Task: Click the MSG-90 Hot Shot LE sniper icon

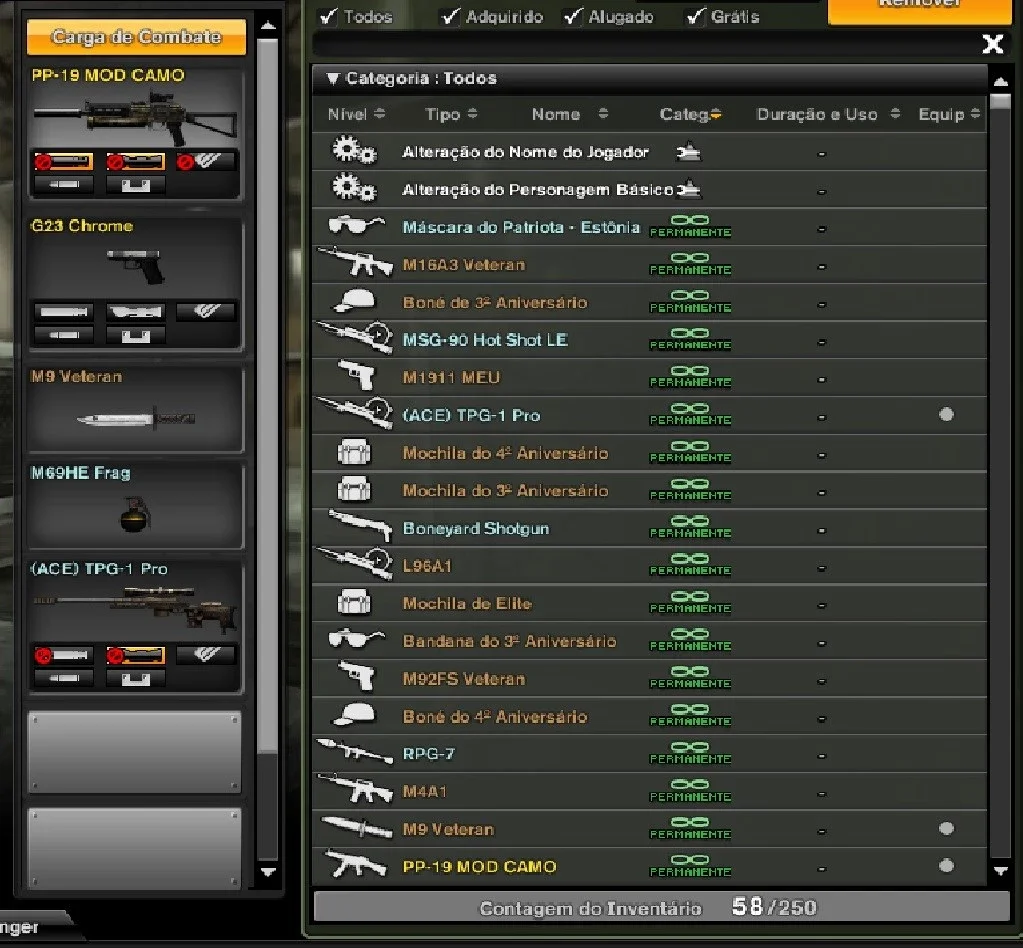Action: (355, 338)
